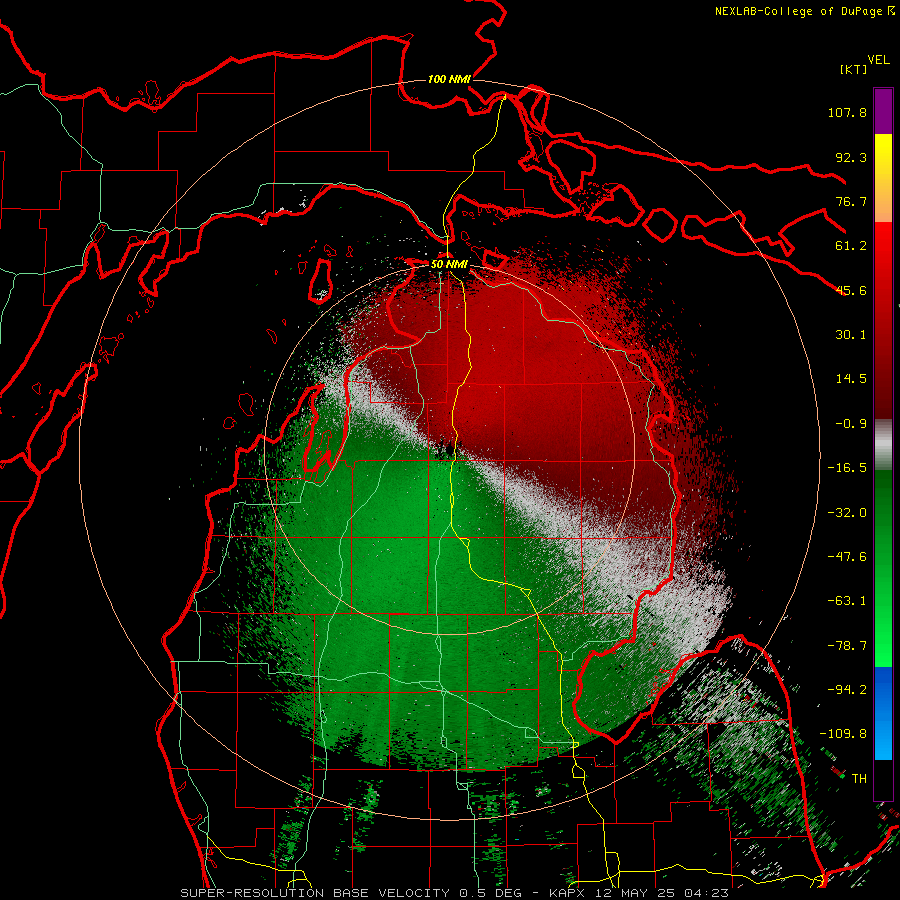Pick the green segment of velocity color bar

(x=883, y=568)
